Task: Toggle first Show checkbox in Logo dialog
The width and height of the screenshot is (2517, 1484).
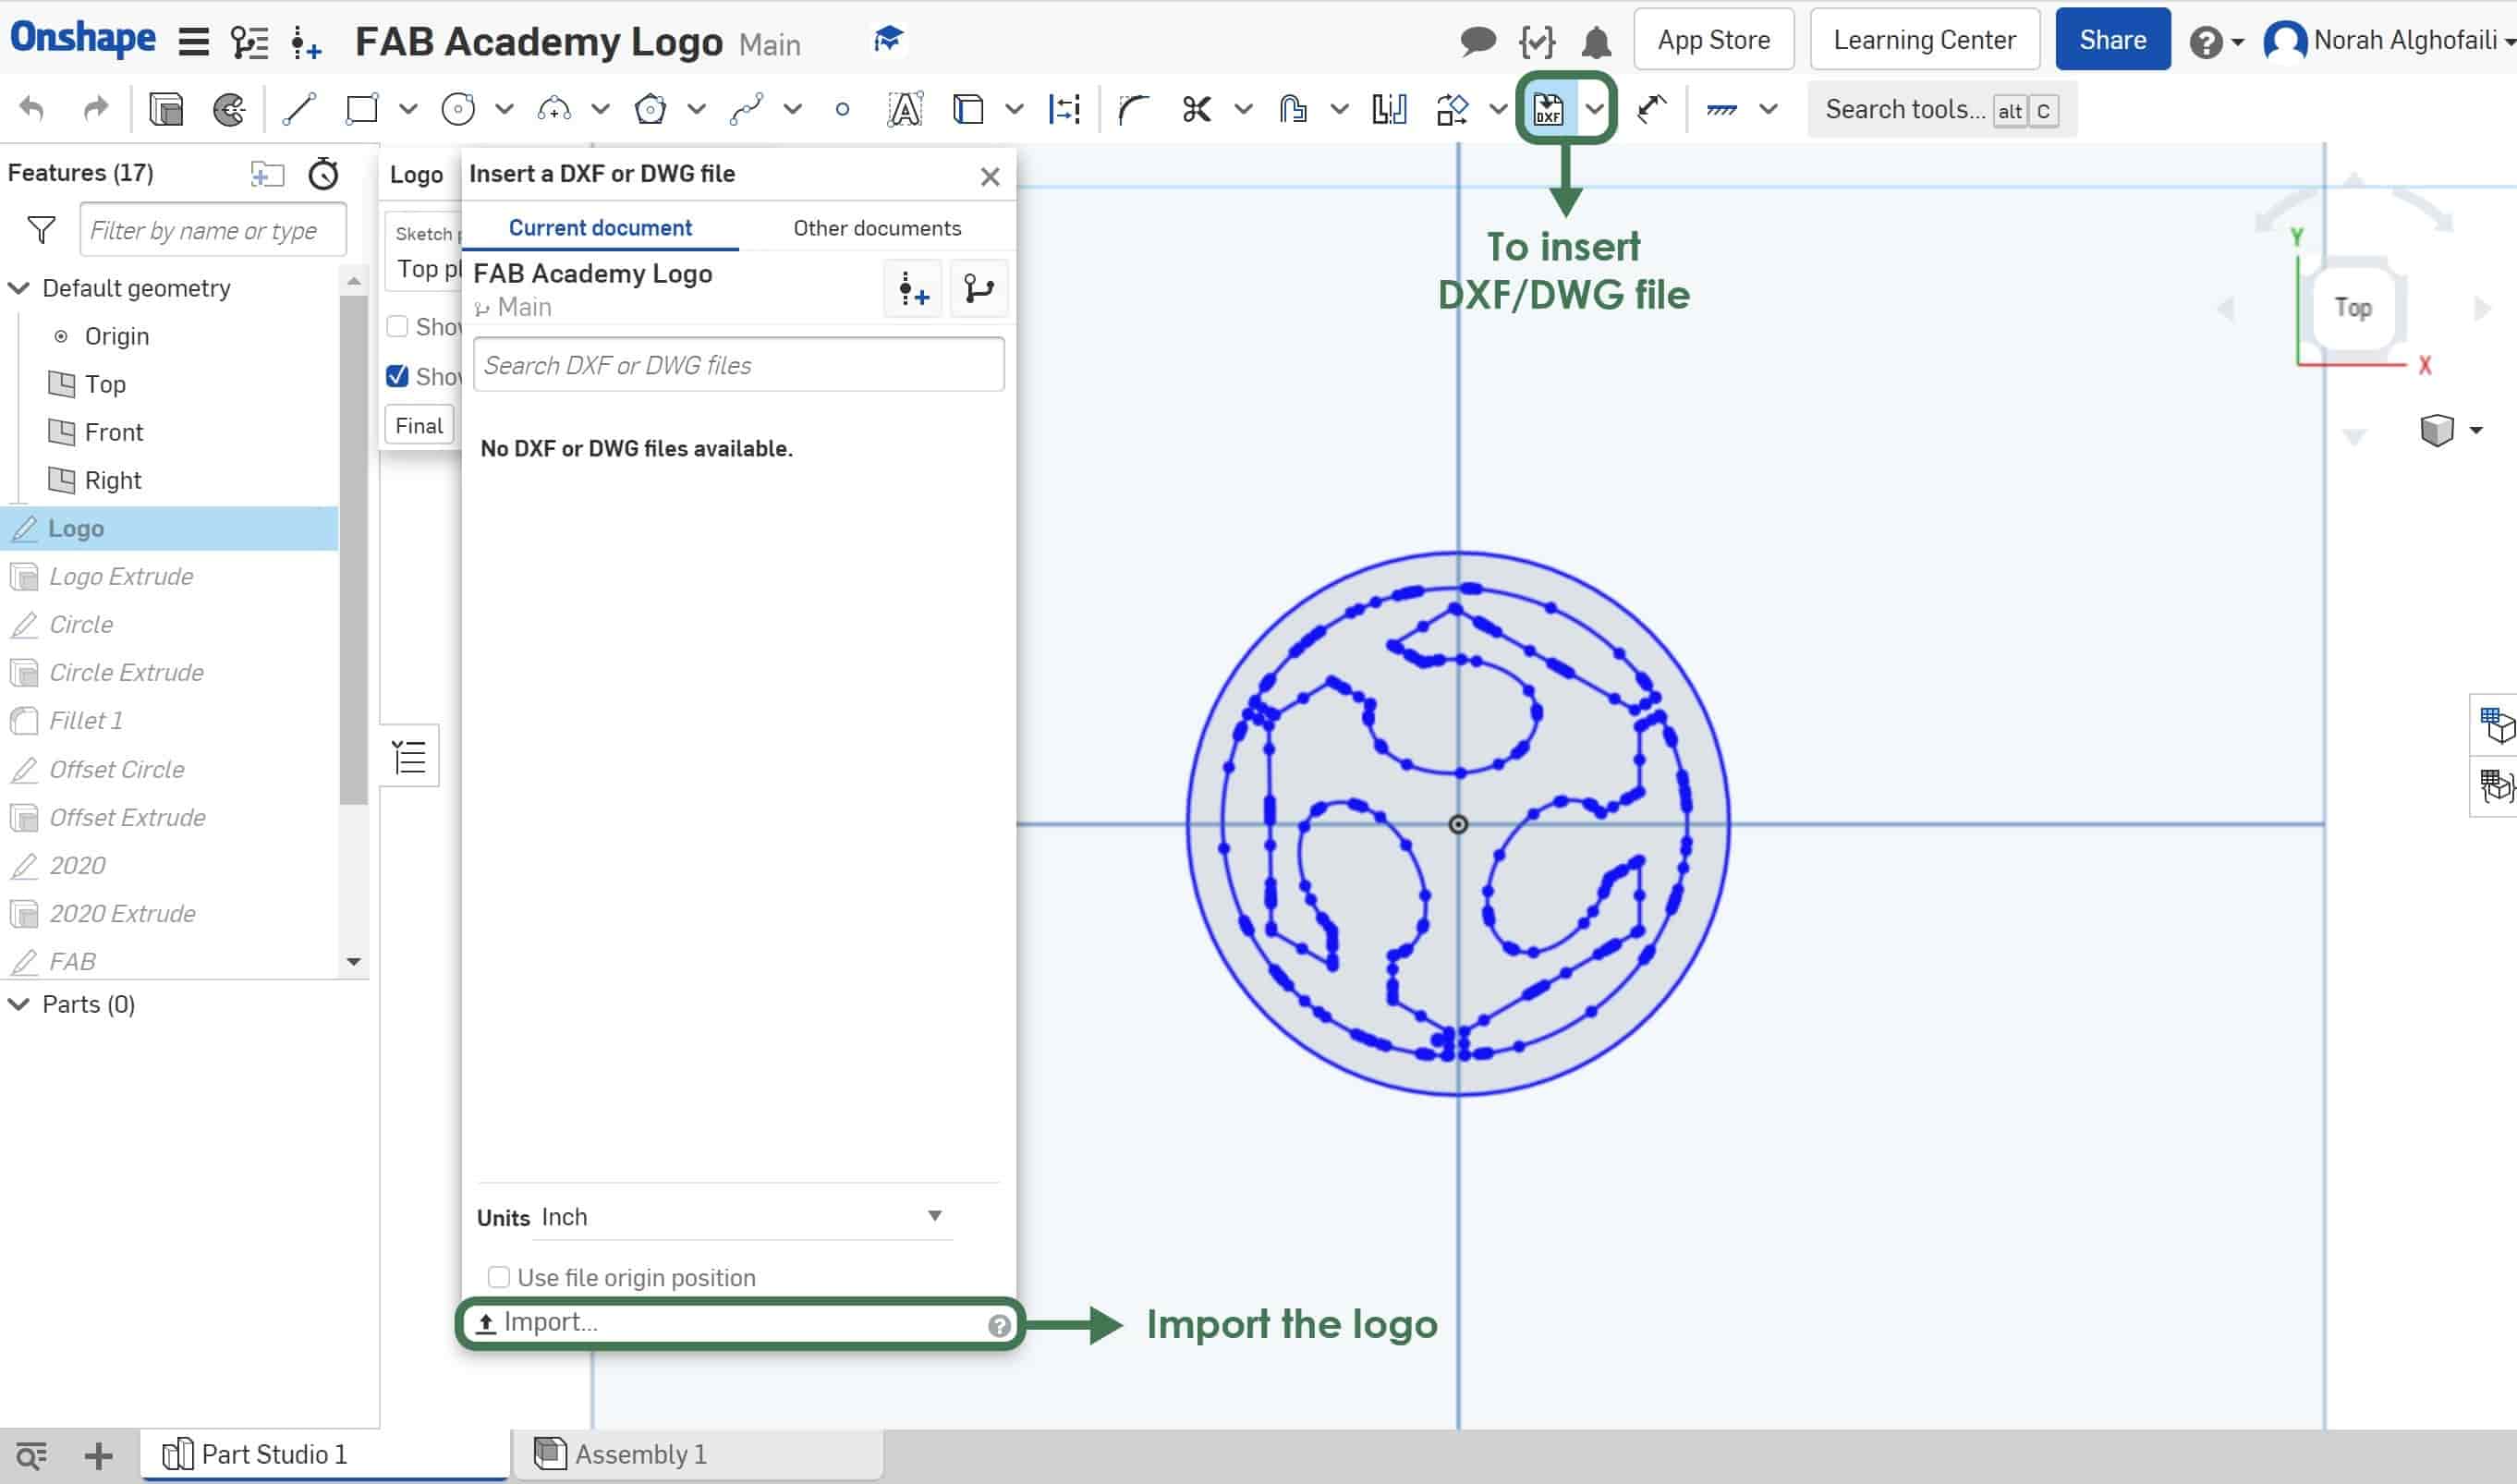Action: pos(397,326)
